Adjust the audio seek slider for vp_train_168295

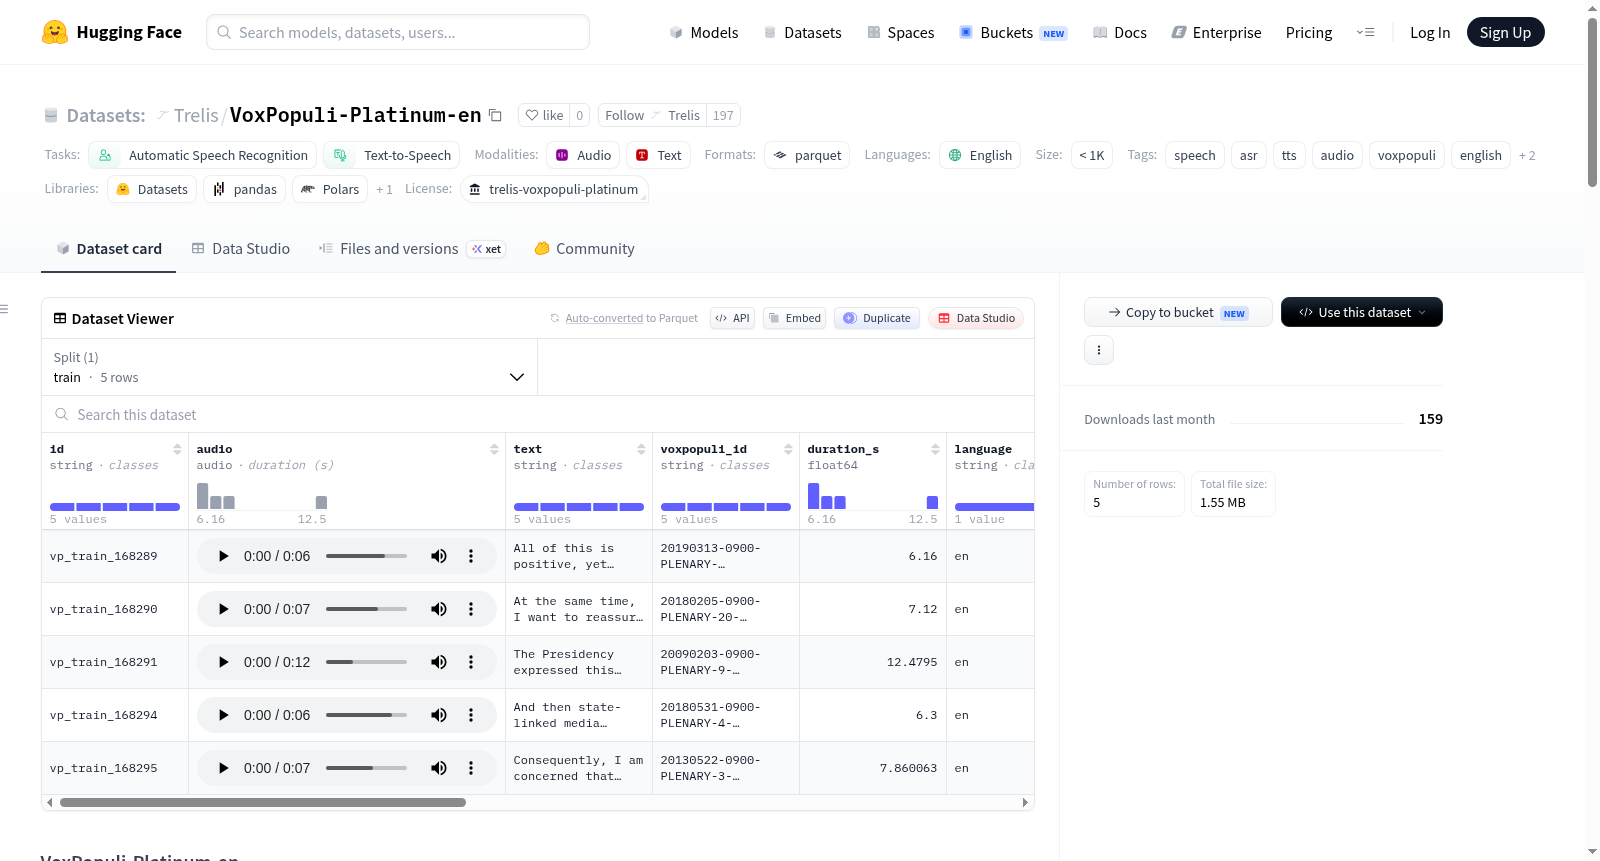tap(366, 768)
